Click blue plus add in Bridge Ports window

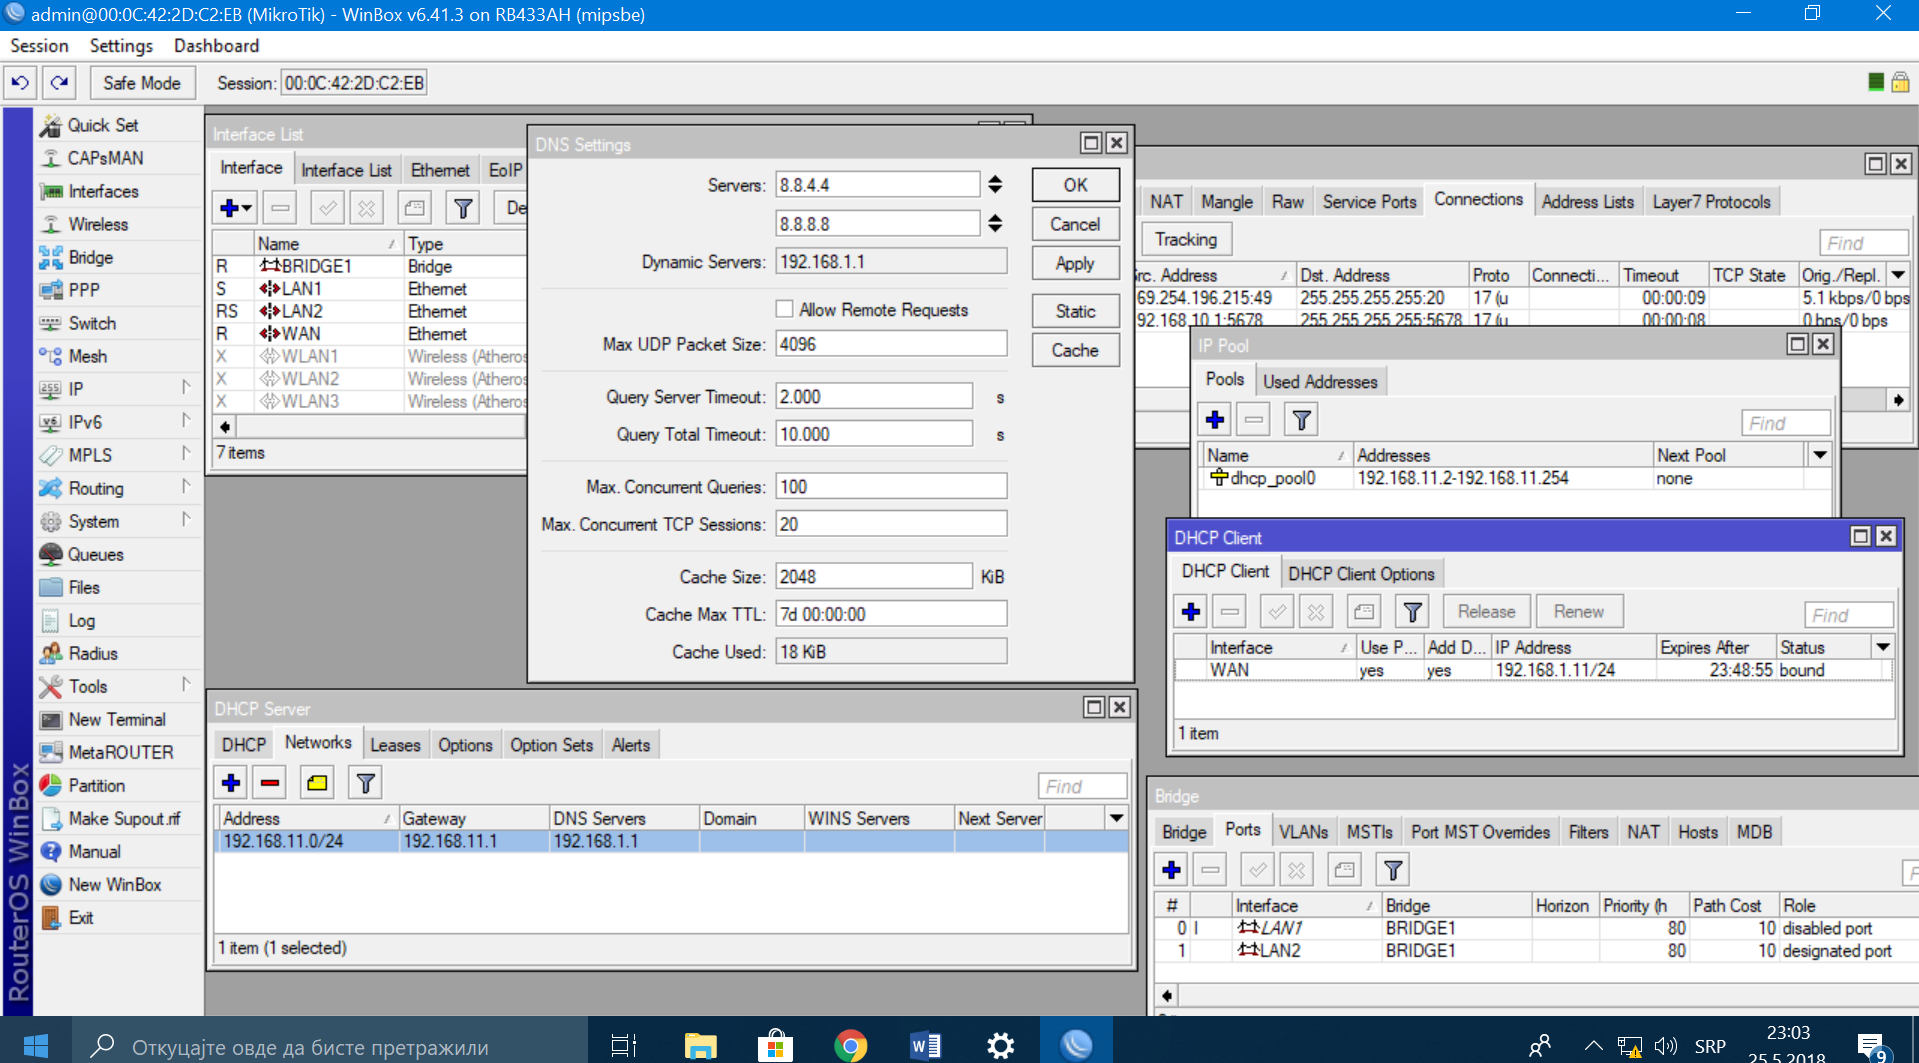point(1172,870)
